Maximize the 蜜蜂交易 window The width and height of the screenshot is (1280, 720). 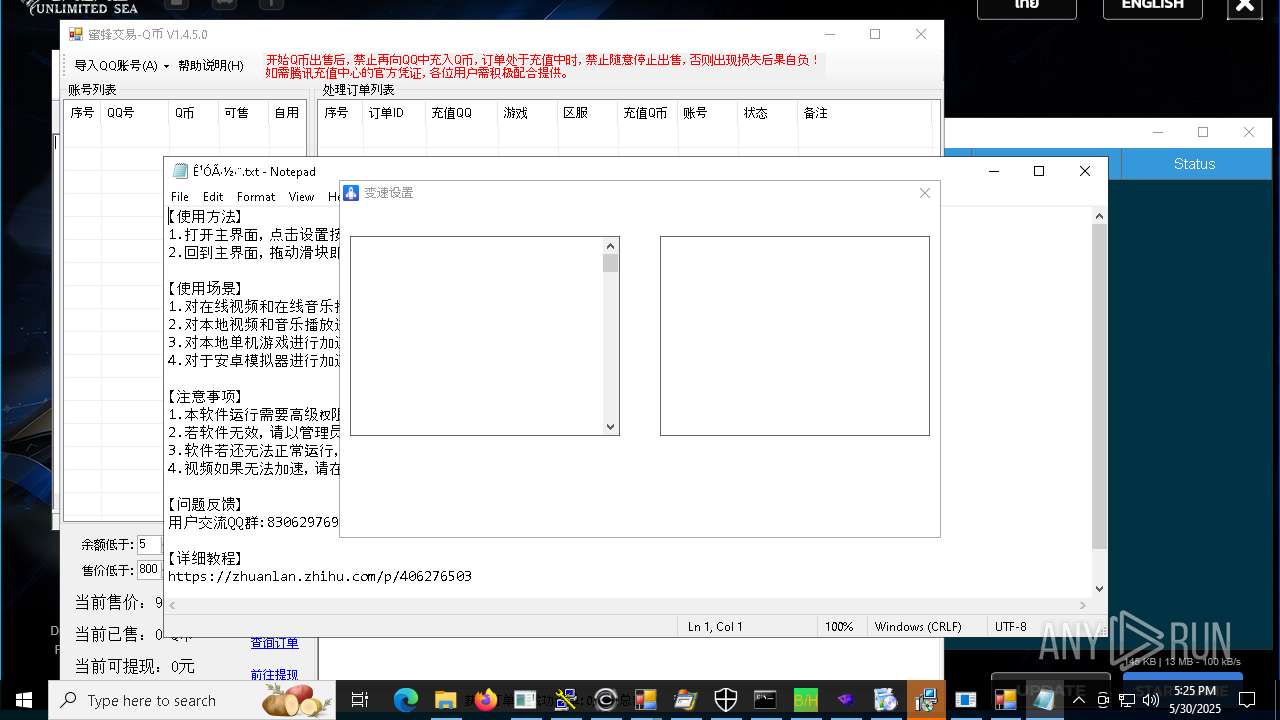(875, 34)
